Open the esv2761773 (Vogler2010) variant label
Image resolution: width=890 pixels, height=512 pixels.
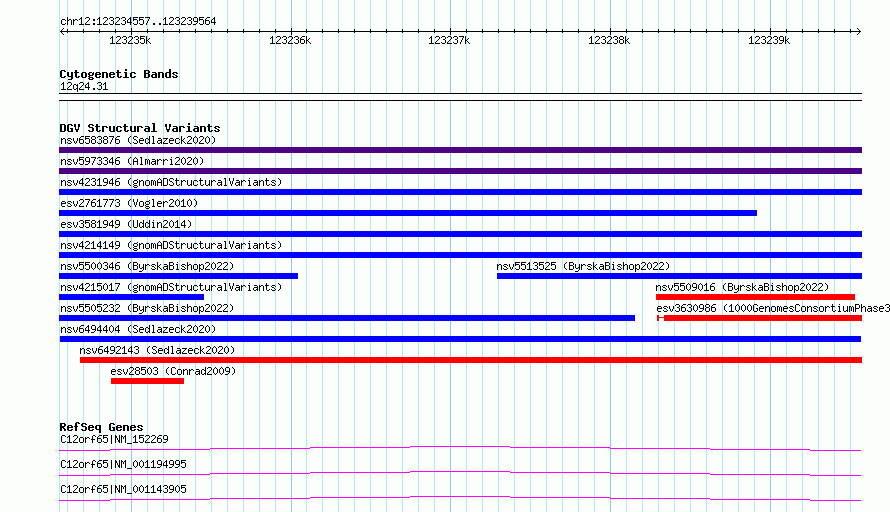coord(129,203)
